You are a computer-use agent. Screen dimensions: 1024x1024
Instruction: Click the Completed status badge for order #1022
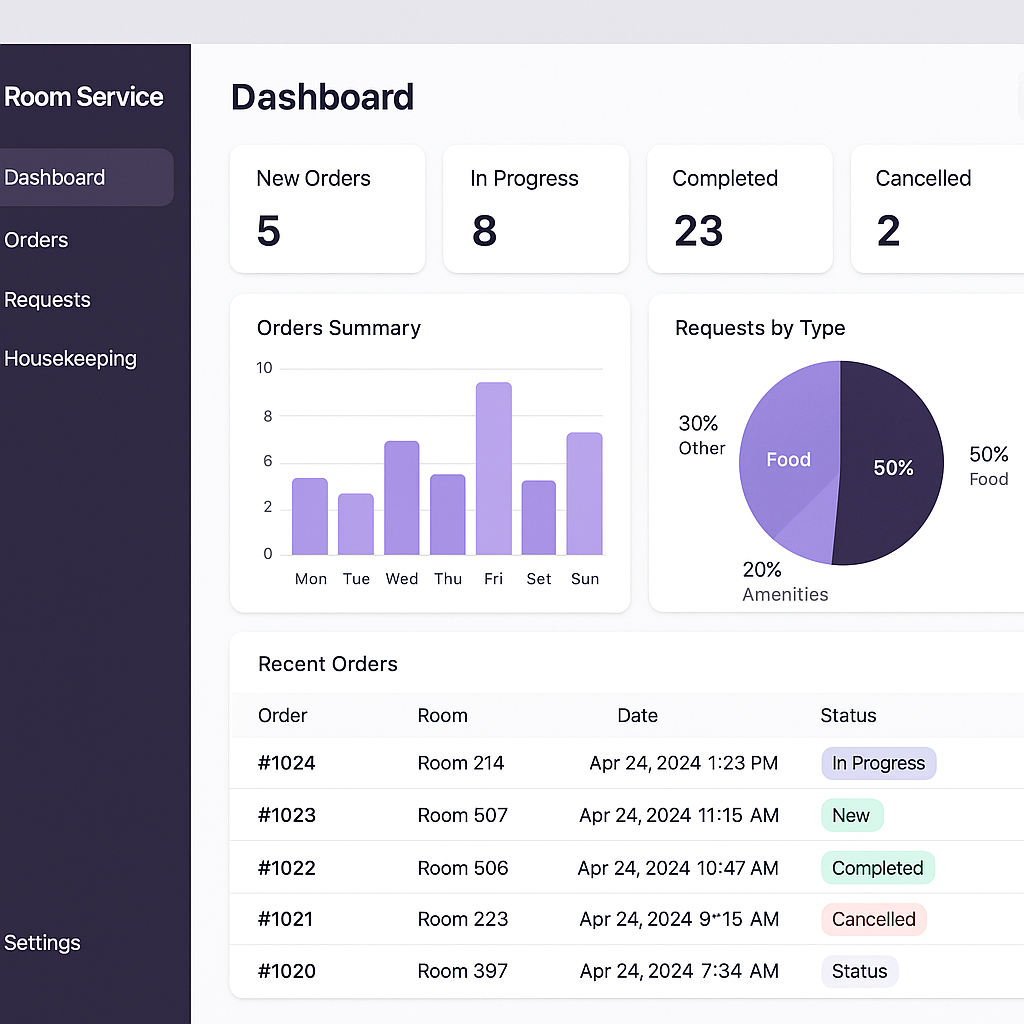click(x=877, y=868)
